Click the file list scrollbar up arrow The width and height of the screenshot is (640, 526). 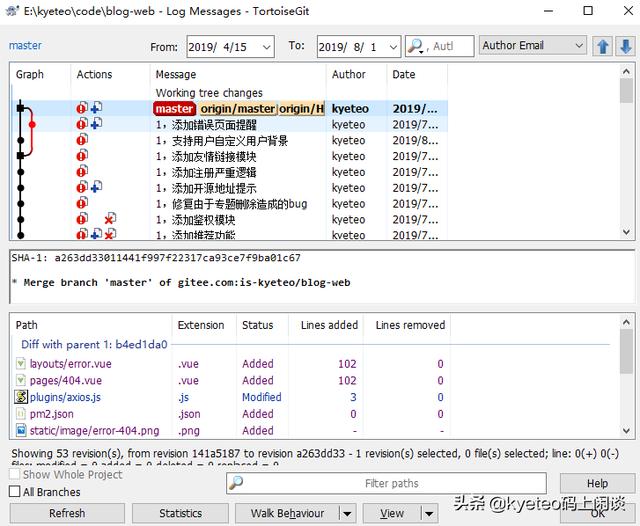pos(626,322)
